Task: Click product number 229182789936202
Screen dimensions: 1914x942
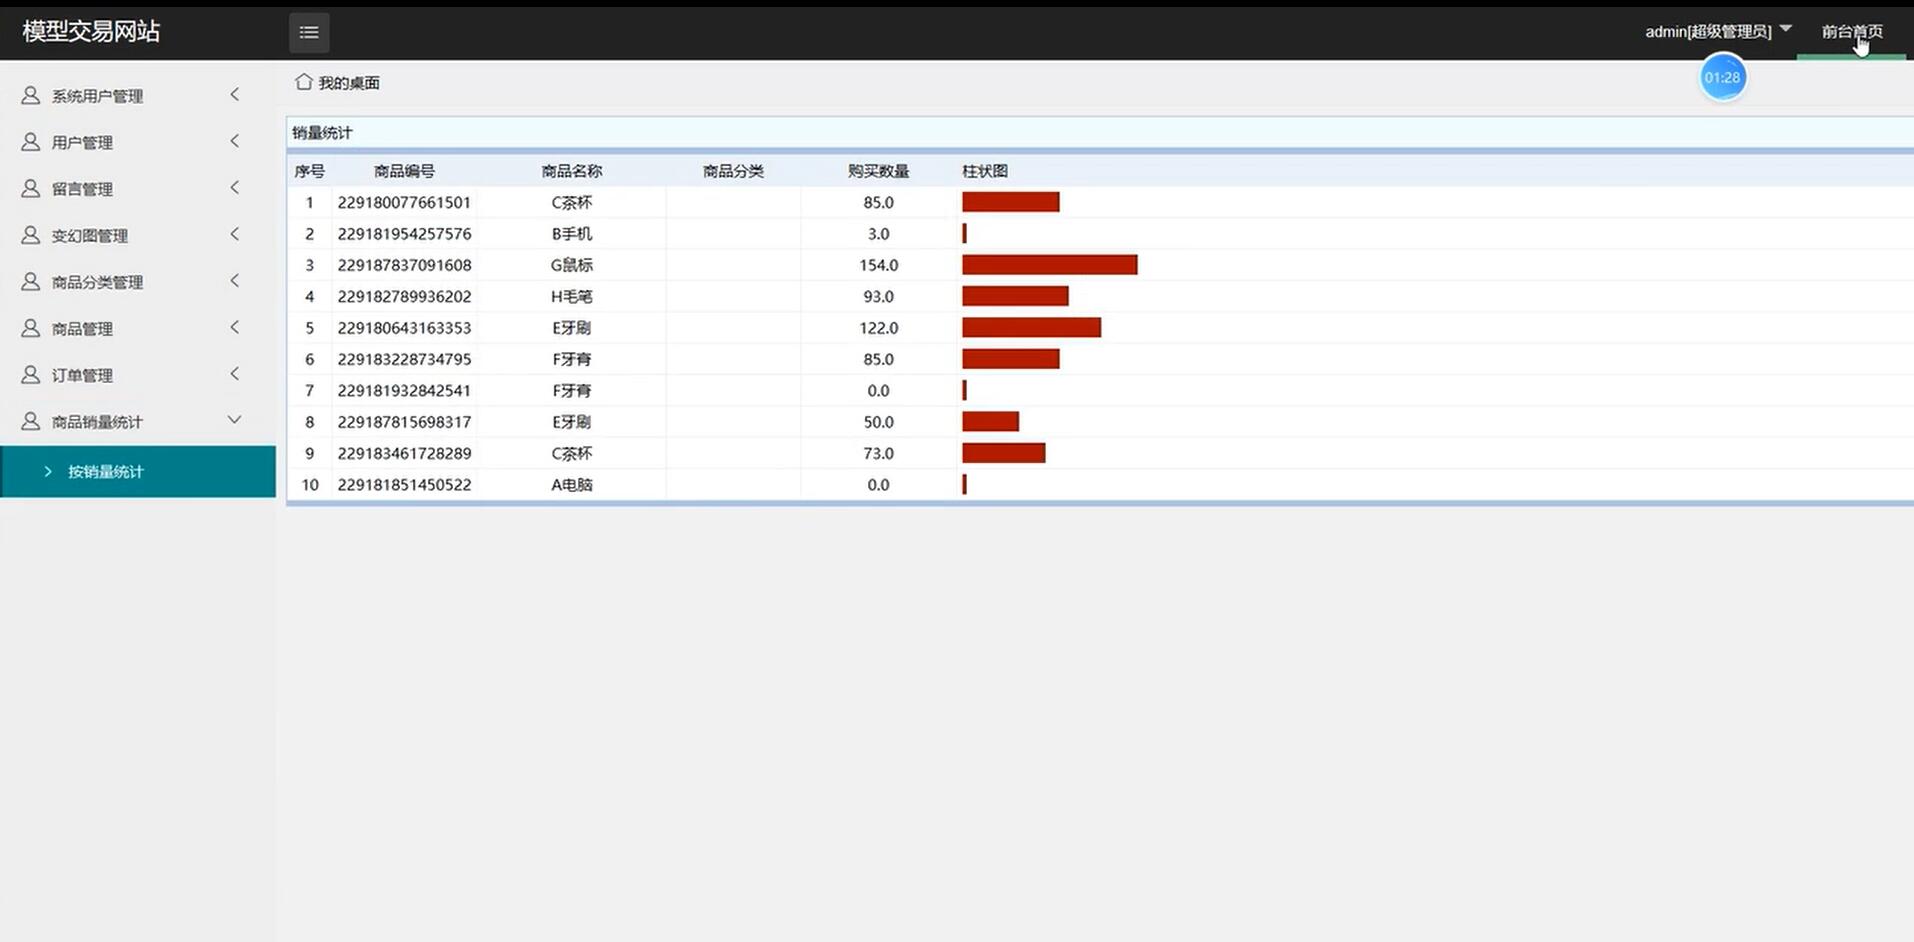Action: point(404,296)
